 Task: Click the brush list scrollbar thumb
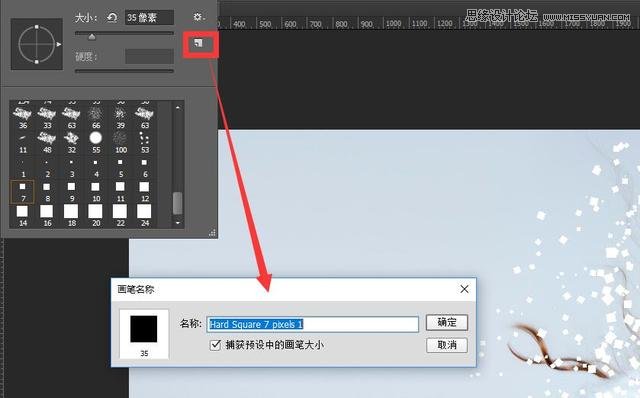[178, 203]
